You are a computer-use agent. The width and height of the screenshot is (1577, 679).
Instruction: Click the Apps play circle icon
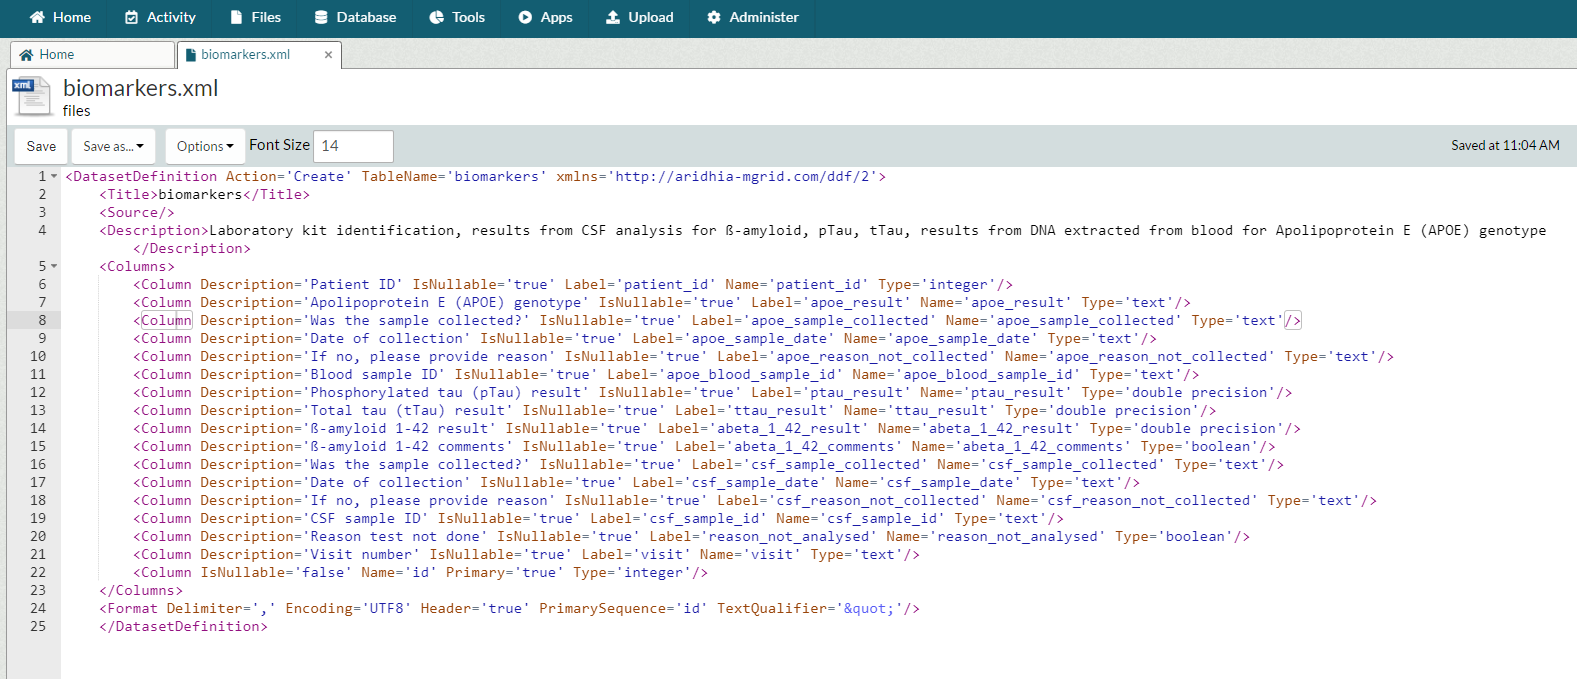point(525,17)
